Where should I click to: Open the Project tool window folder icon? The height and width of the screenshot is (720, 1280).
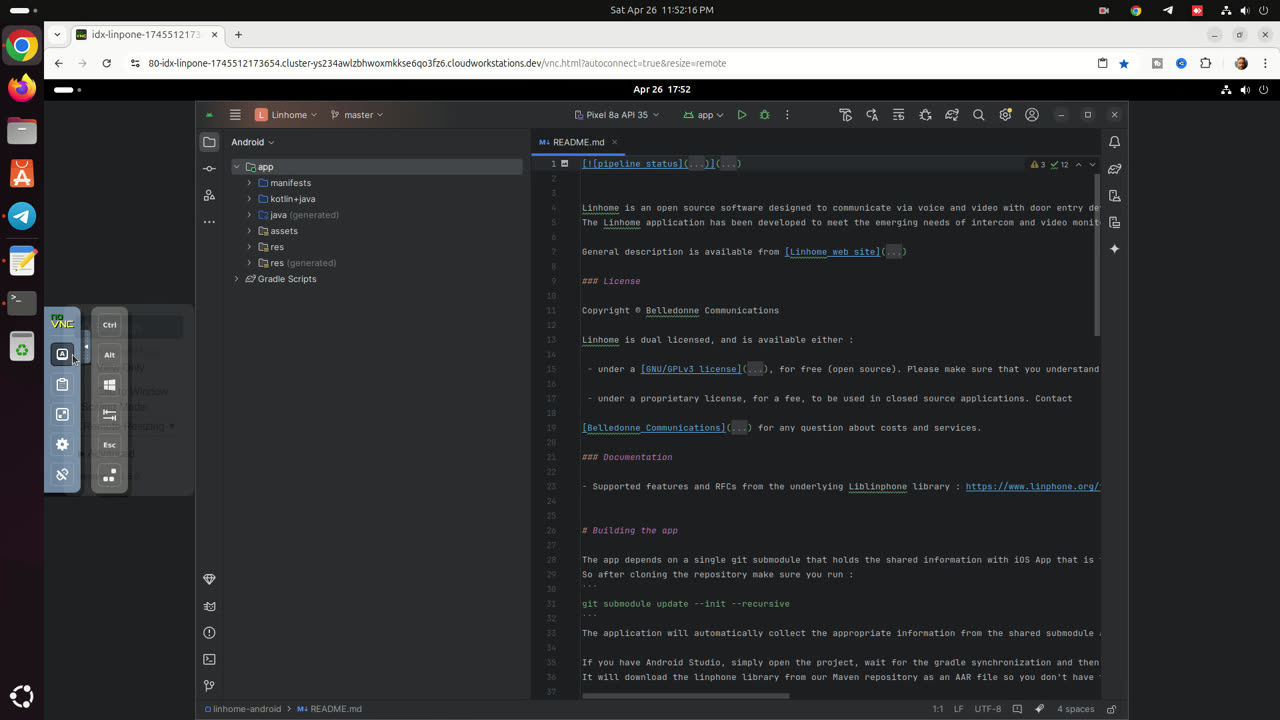click(209, 142)
